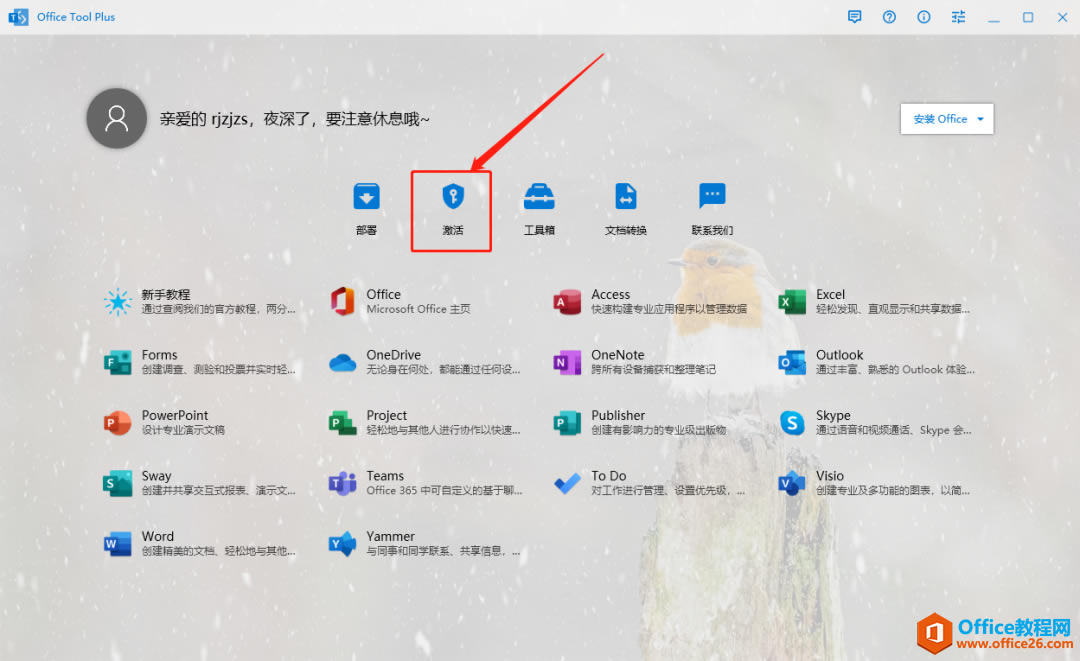
Task: Launch the OneDrive cloud icon
Action: click(x=342, y=362)
